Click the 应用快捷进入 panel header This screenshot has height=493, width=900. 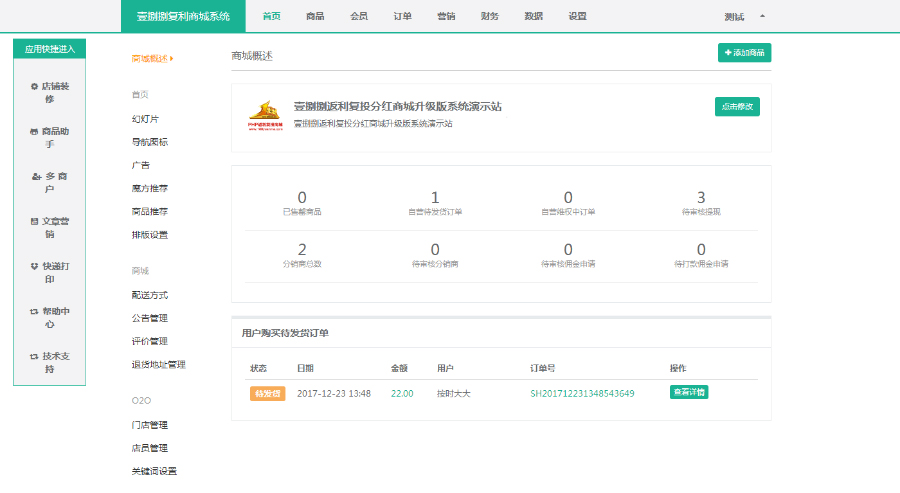point(49,49)
